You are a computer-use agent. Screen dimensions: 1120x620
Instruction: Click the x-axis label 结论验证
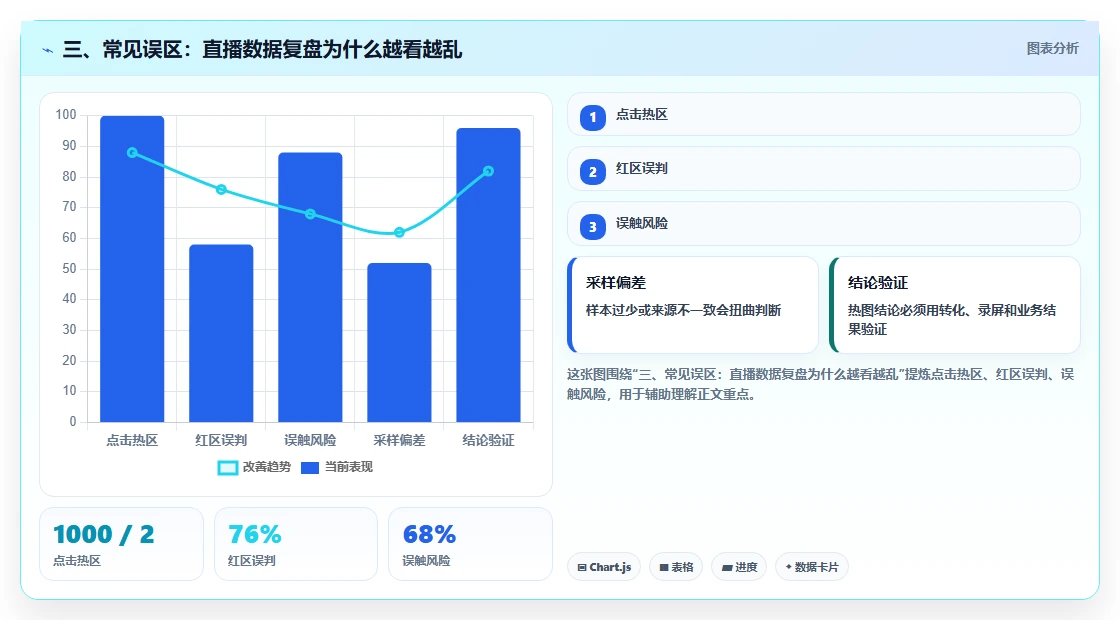click(x=489, y=441)
